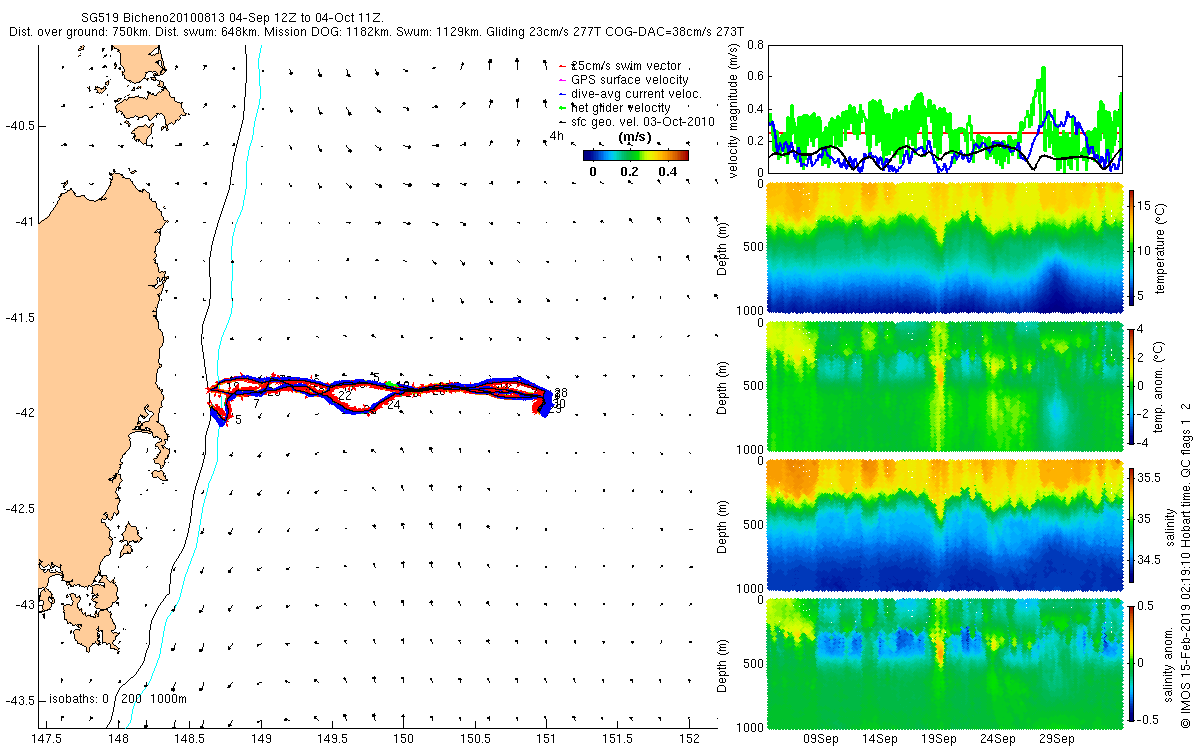The width and height of the screenshot is (1200, 750).
Task: Click the 'Dist. over ground: 750km' summary line
Action: 377,32
